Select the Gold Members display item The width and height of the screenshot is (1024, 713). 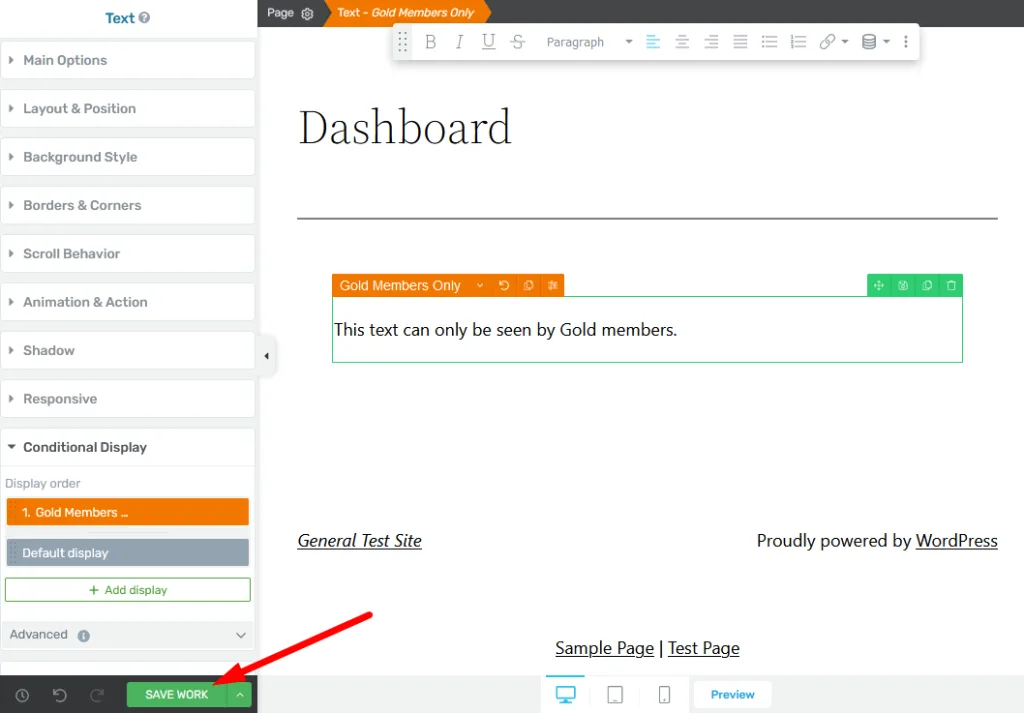128,512
